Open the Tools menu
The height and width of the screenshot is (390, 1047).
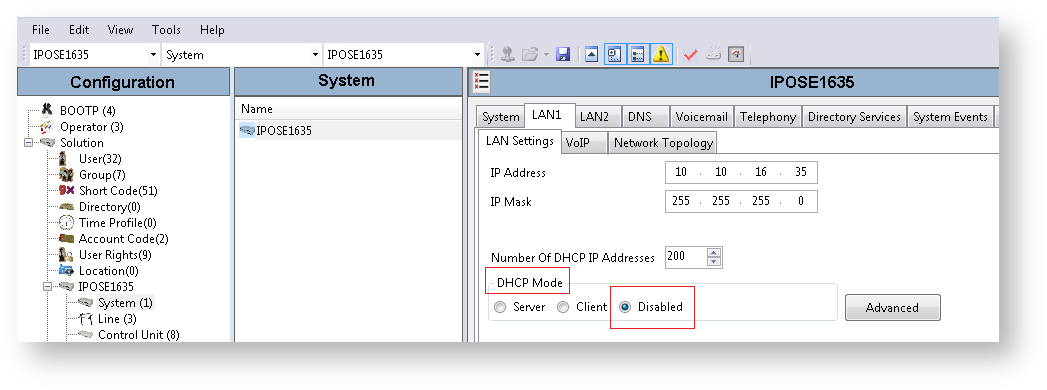point(166,30)
